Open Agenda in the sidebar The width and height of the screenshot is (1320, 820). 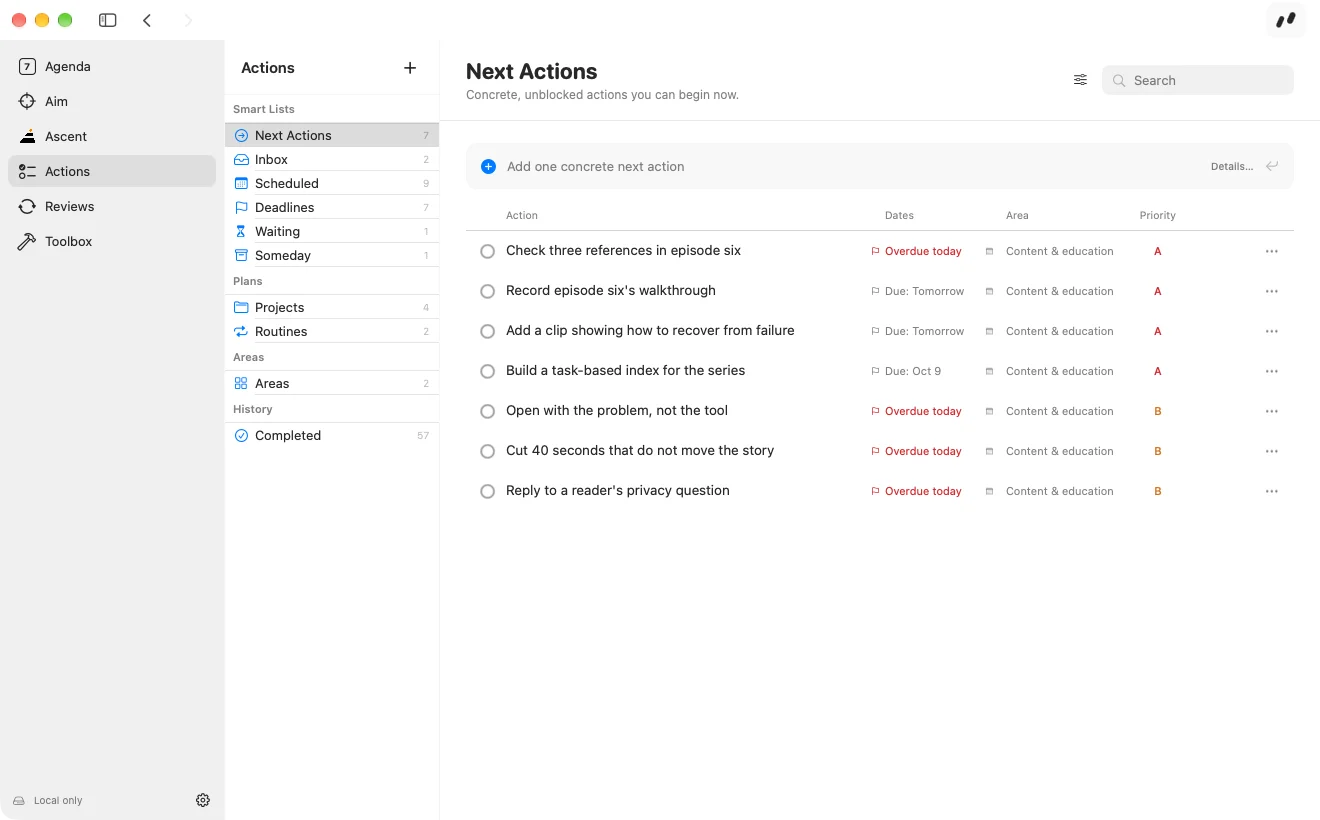(x=112, y=66)
